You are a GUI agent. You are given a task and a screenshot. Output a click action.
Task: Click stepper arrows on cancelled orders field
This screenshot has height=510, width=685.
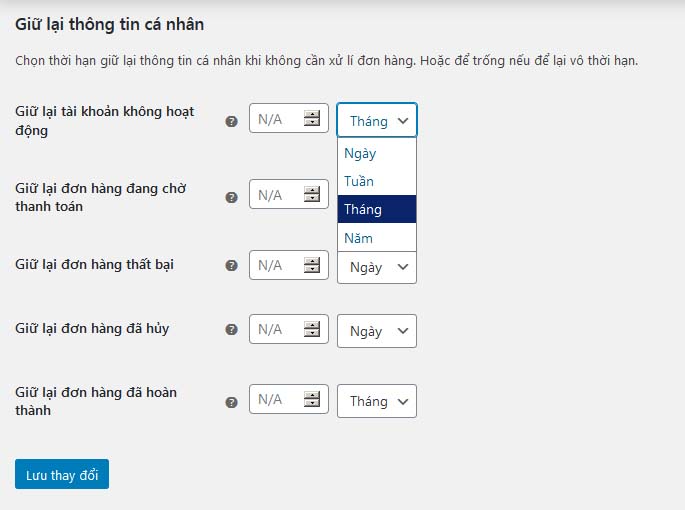(312, 329)
